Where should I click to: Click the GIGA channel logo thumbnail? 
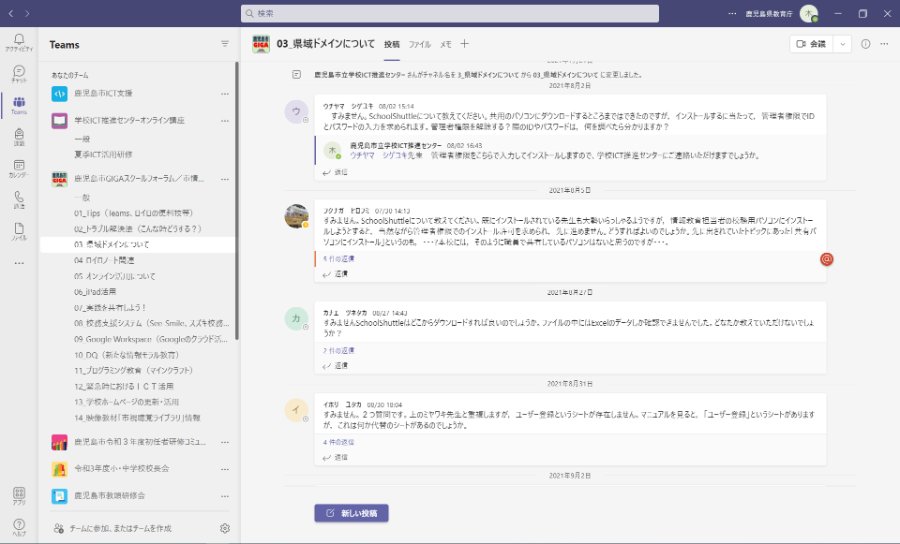[261, 44]
